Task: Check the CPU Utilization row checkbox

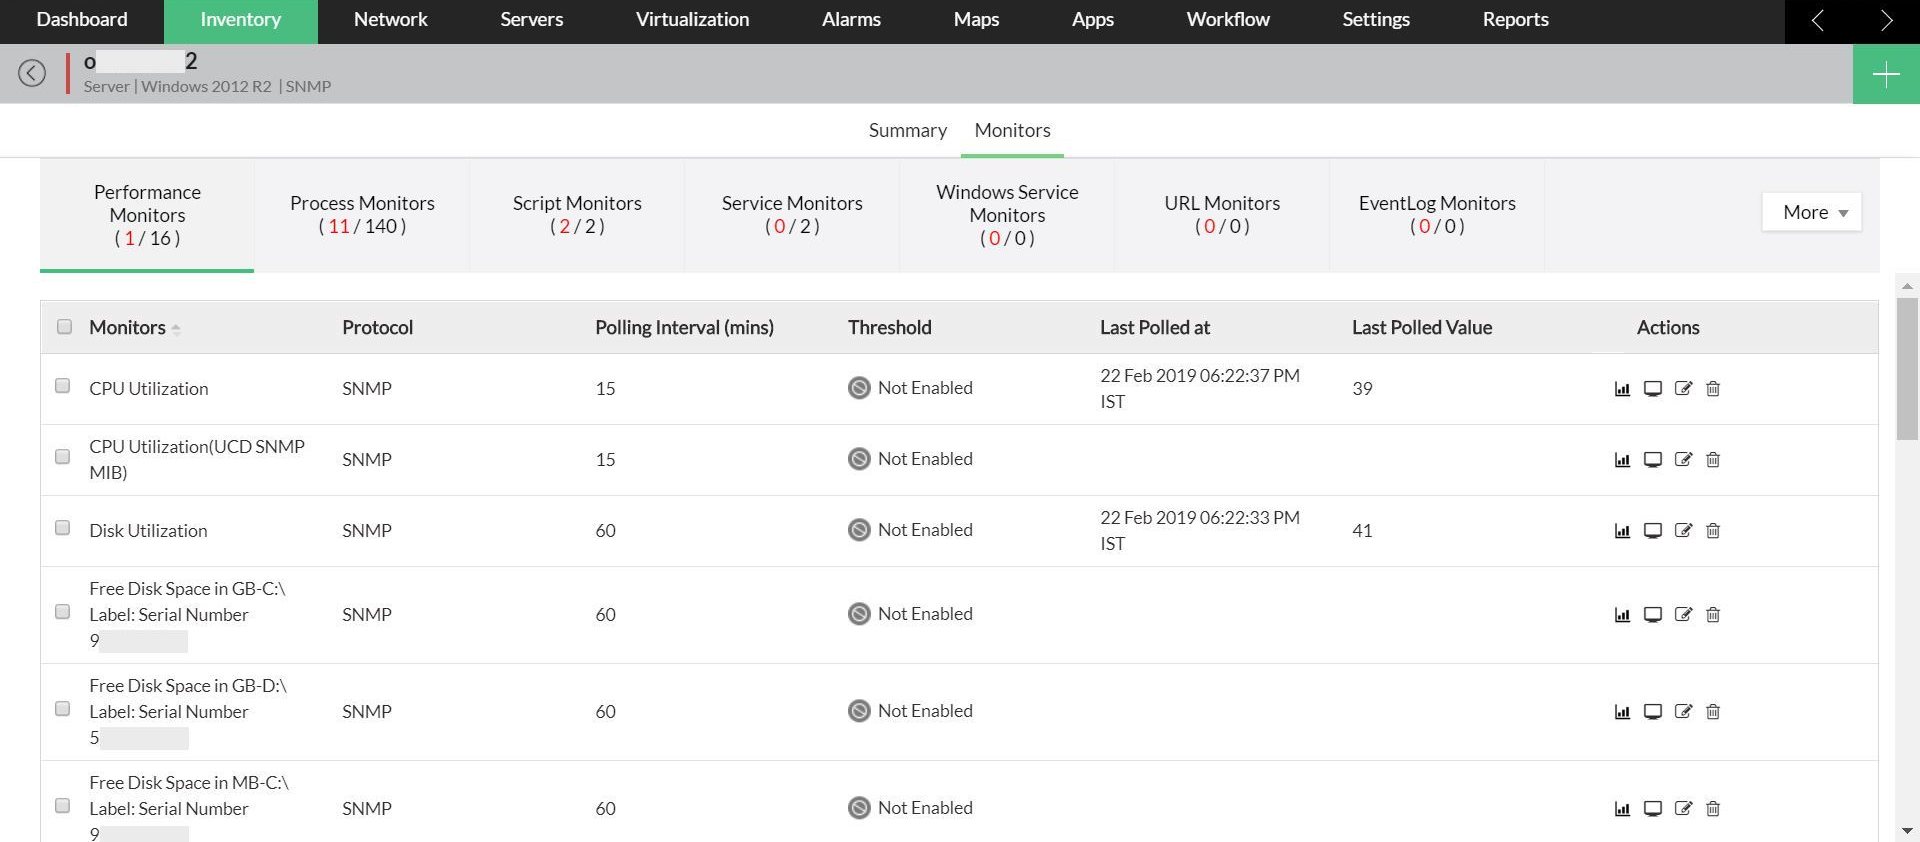Action: click(63, 386)
